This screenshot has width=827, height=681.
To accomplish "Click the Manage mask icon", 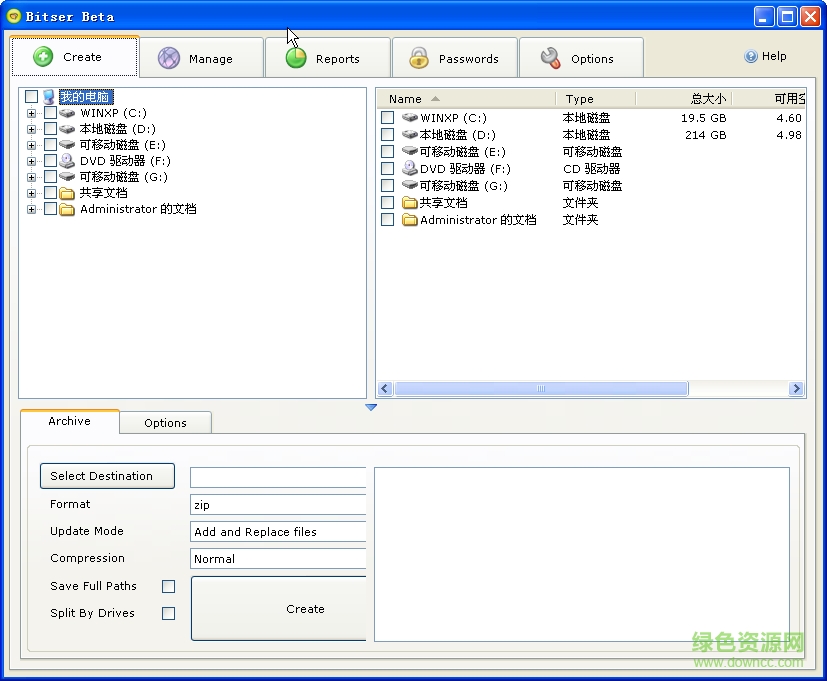I will [167, 57].
